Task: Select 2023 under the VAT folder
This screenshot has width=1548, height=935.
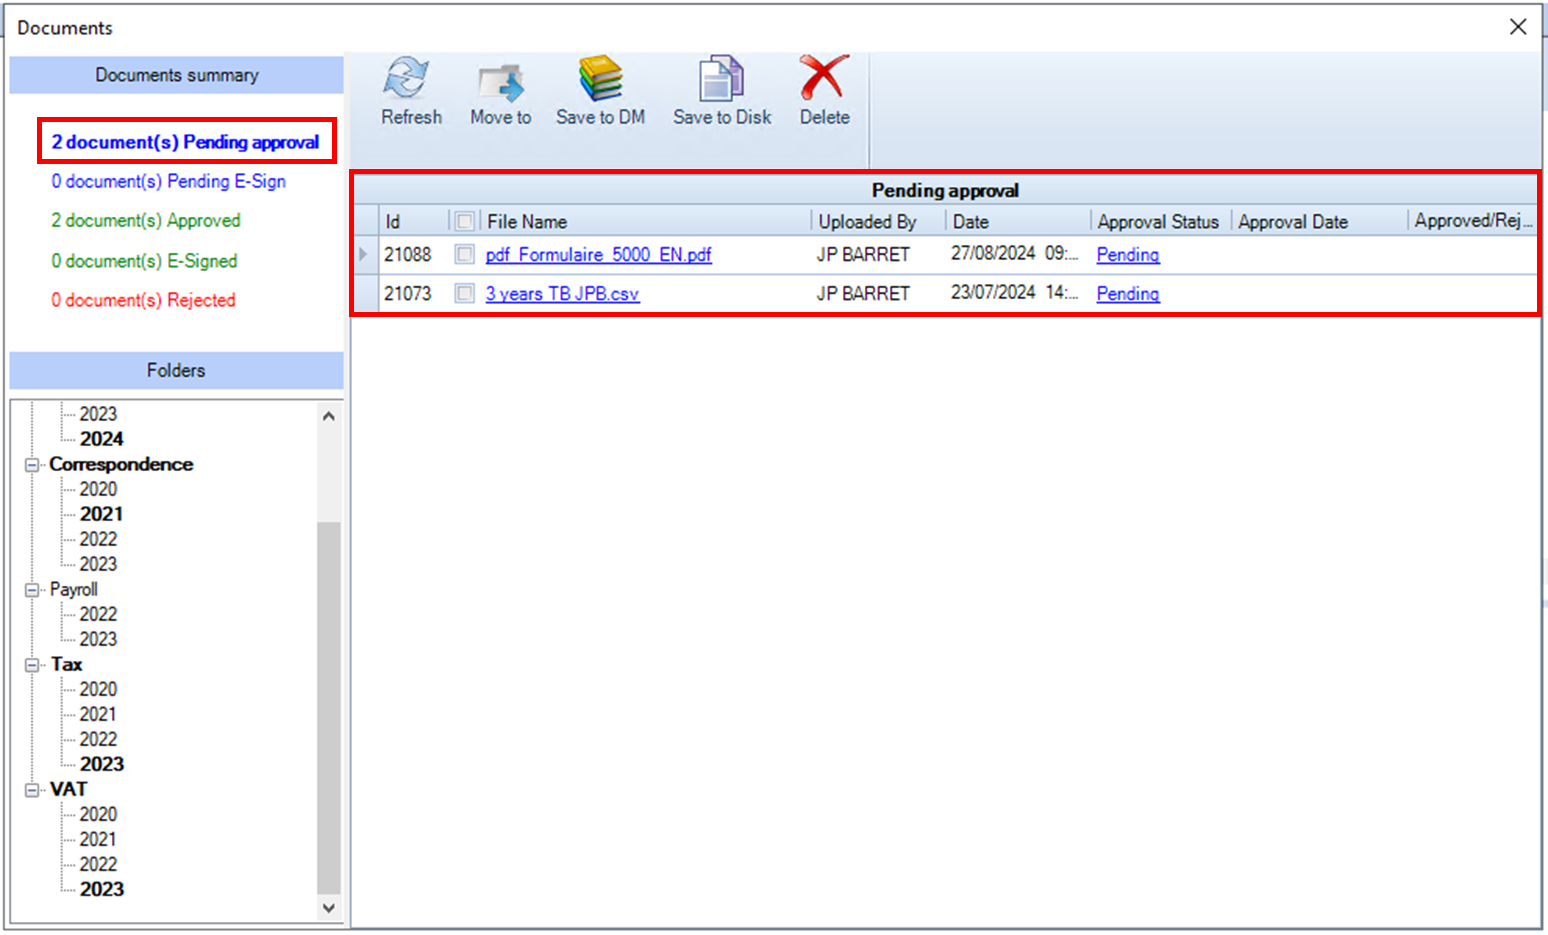Action: tap(102, 889)
